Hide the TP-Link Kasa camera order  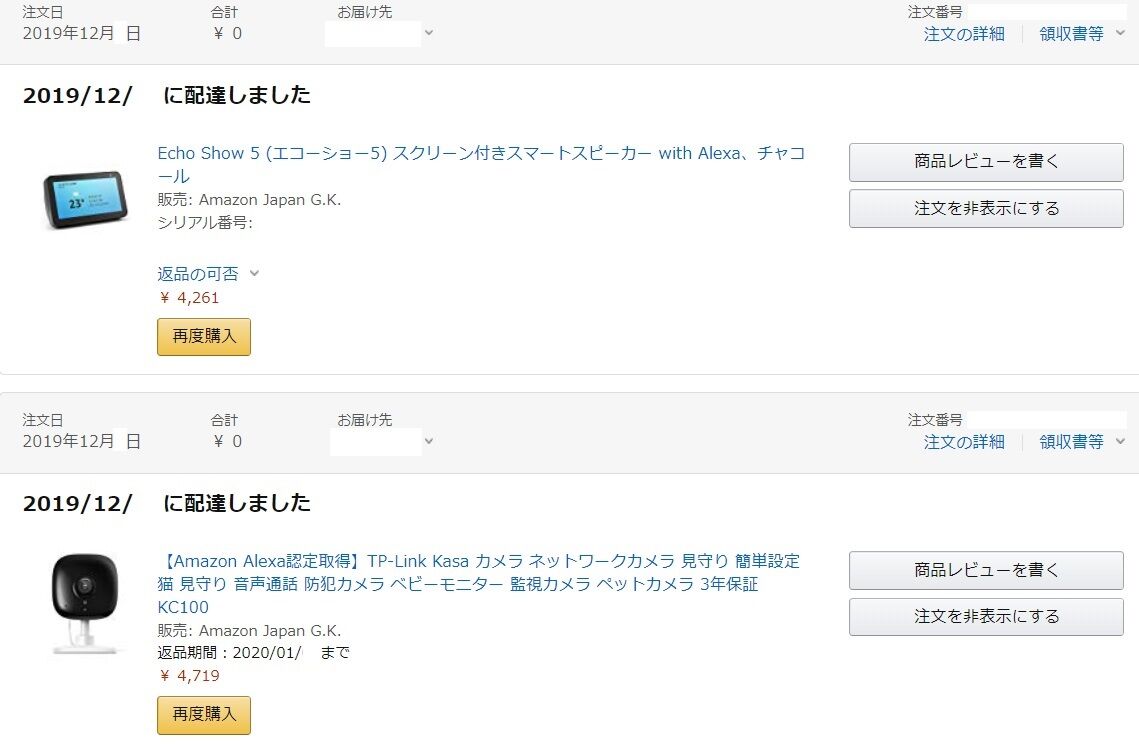coord(986,617)
